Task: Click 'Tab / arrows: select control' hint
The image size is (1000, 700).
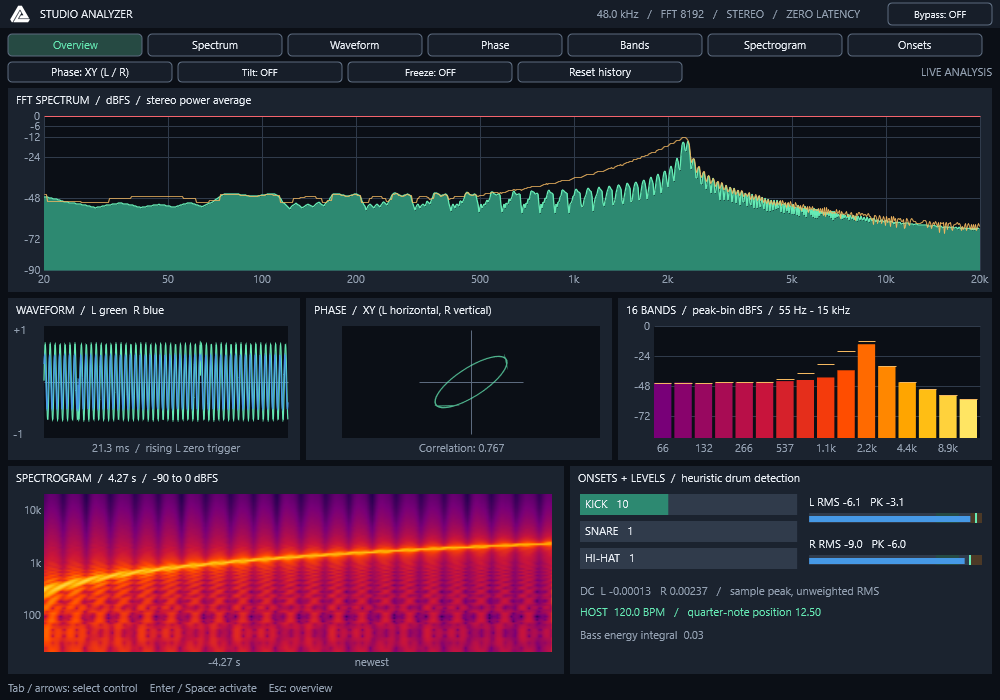Action: pyautogui.click(x=73, y=688)
